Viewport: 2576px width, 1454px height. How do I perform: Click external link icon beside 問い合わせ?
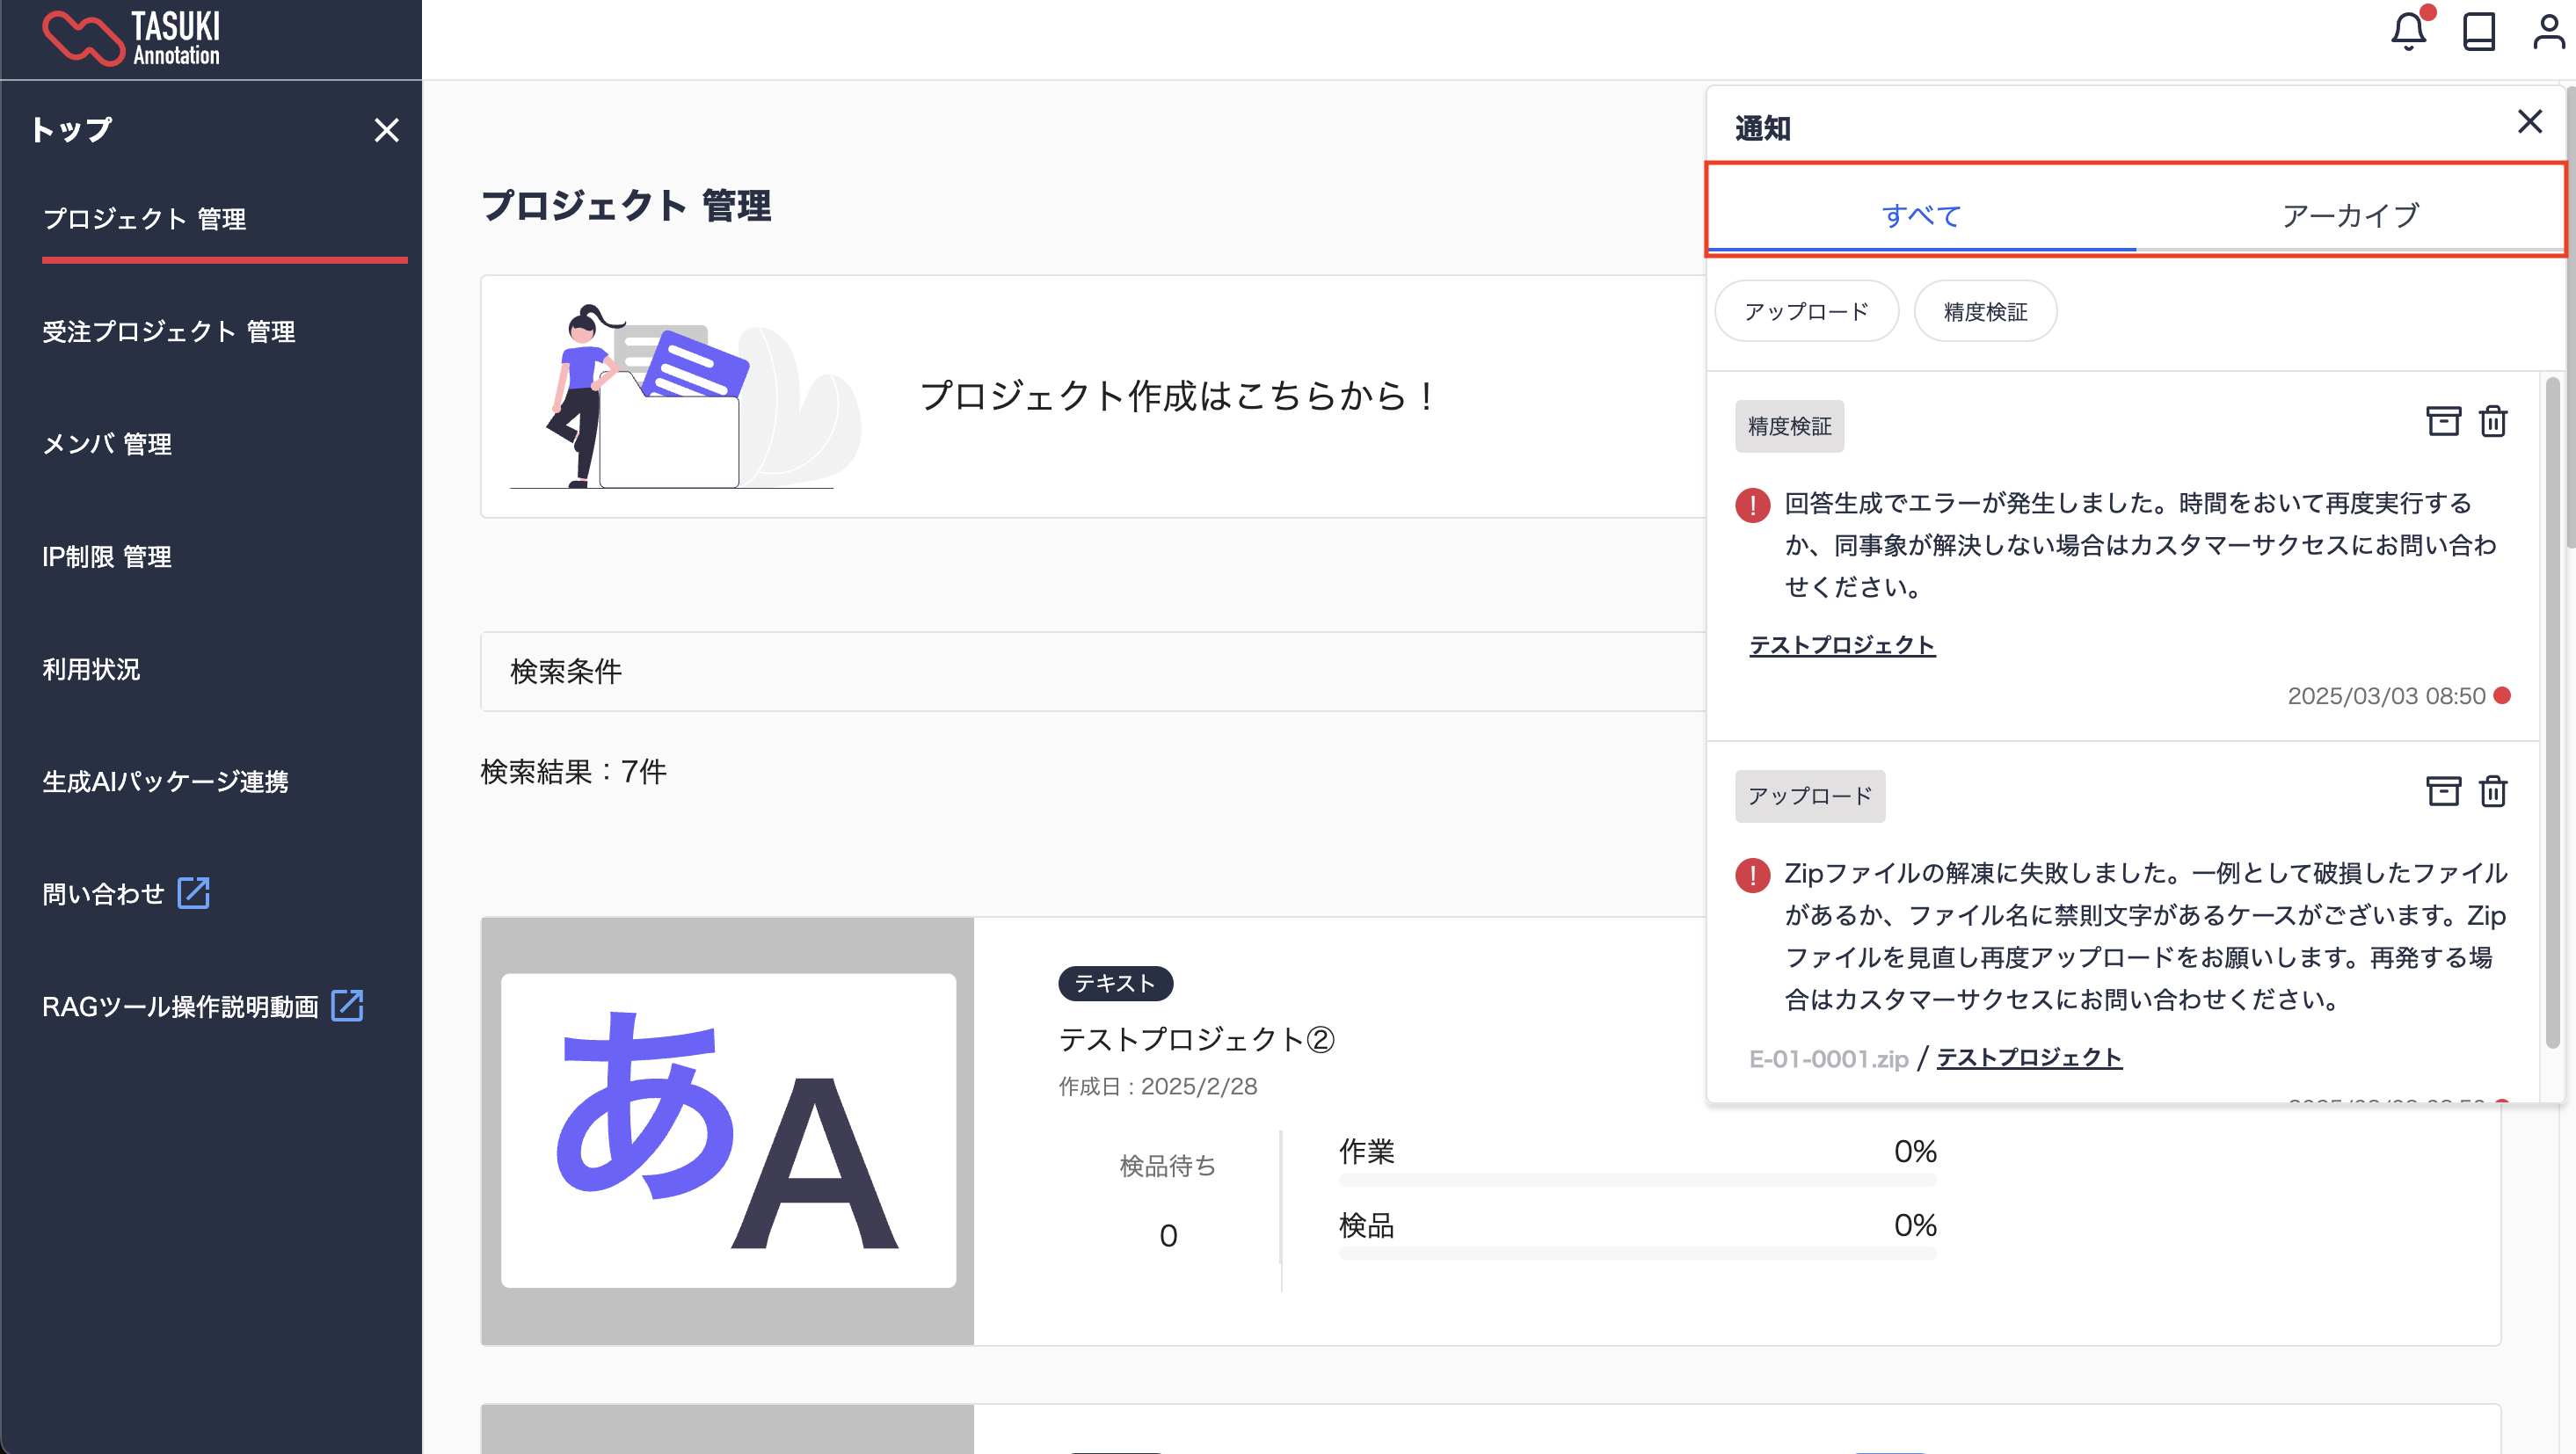pos(193,893)
